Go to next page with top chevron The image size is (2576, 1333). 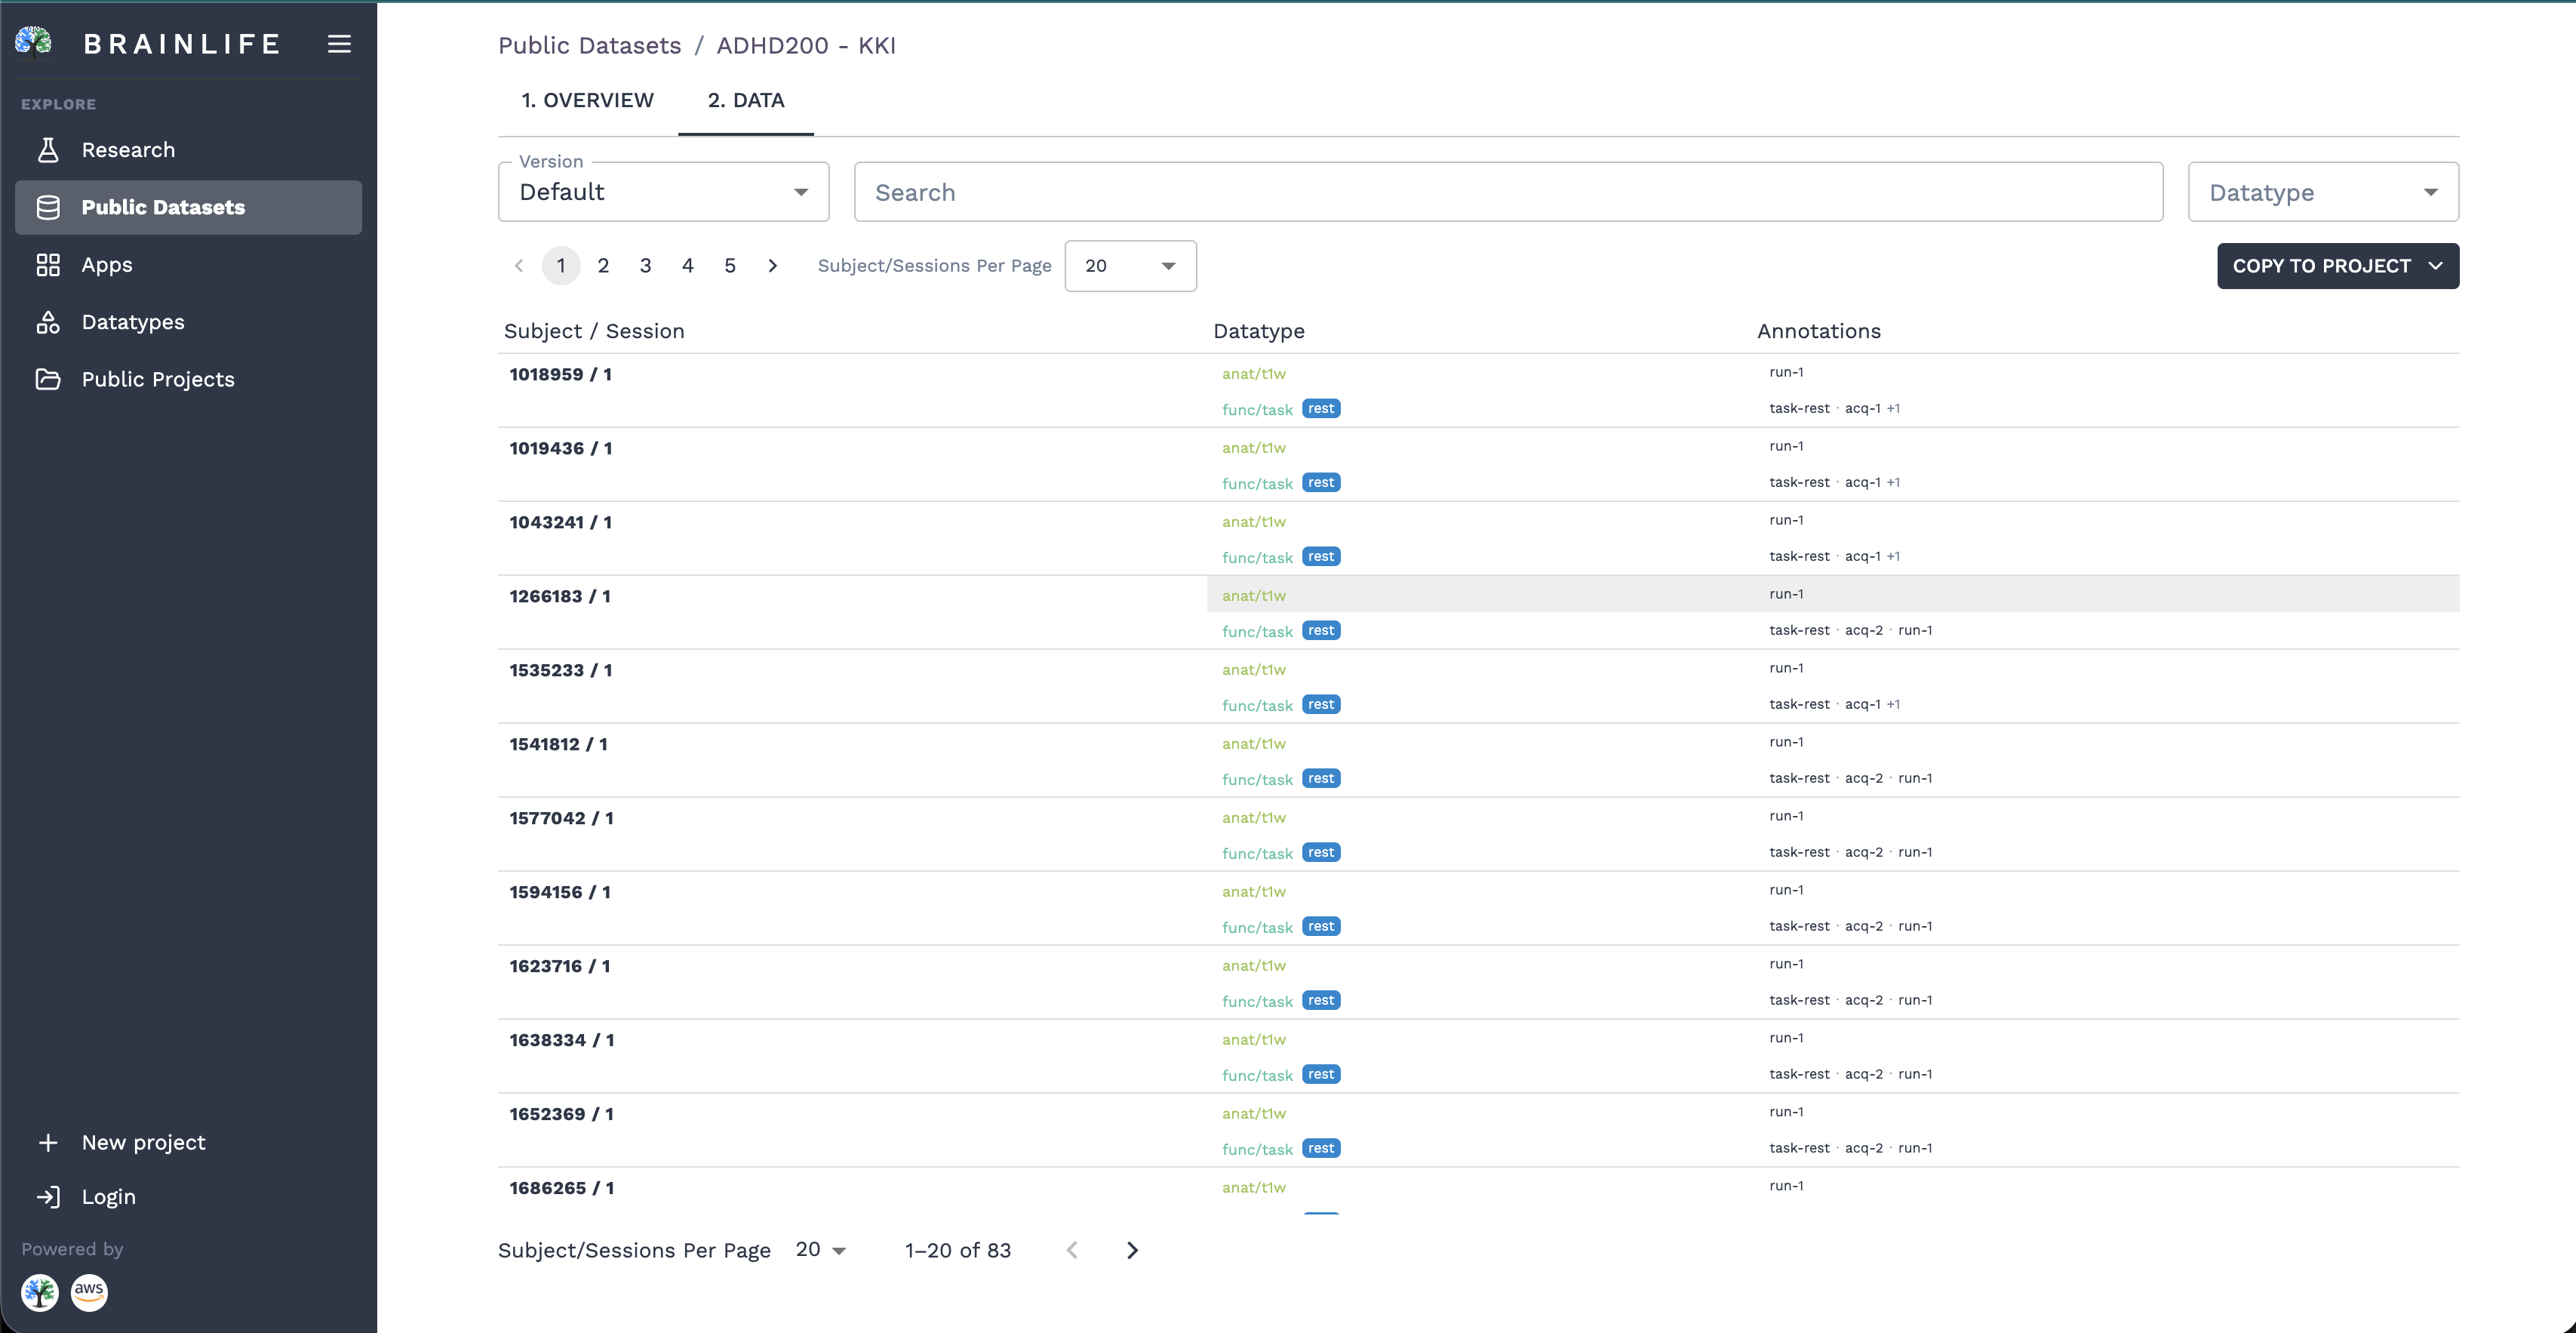pyautogui.click(x=772, y=266)
